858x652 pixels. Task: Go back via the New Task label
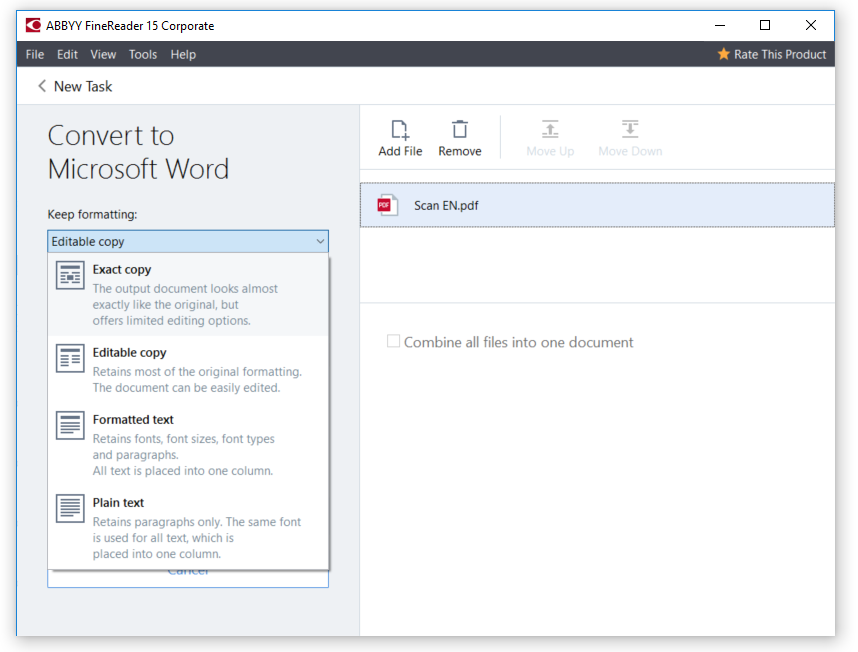[83, 86]
